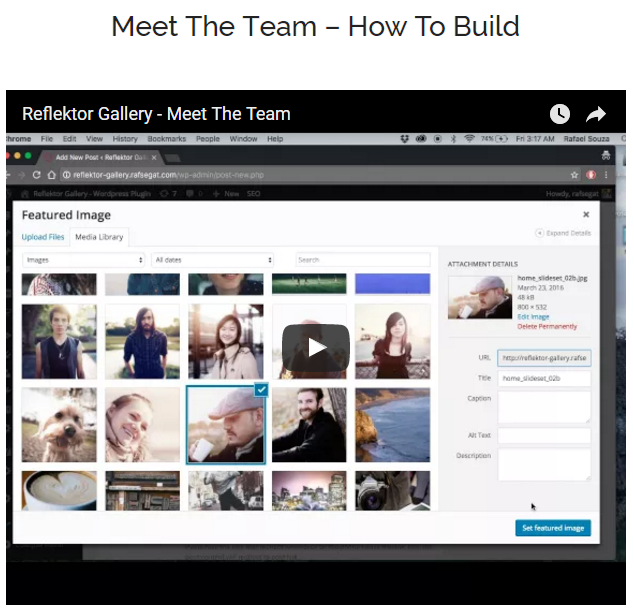
Task: Select the laughing blonde woman thumbnail
Action: [x=142, y=425]
